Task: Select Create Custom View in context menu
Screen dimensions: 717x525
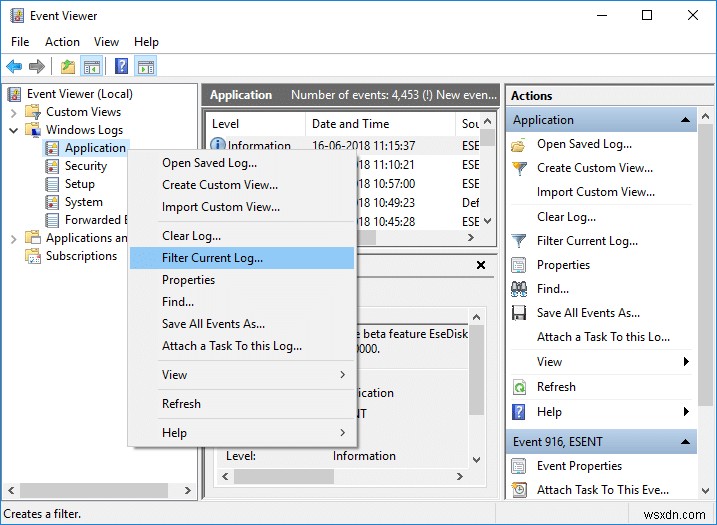Action: coord(242,185)
